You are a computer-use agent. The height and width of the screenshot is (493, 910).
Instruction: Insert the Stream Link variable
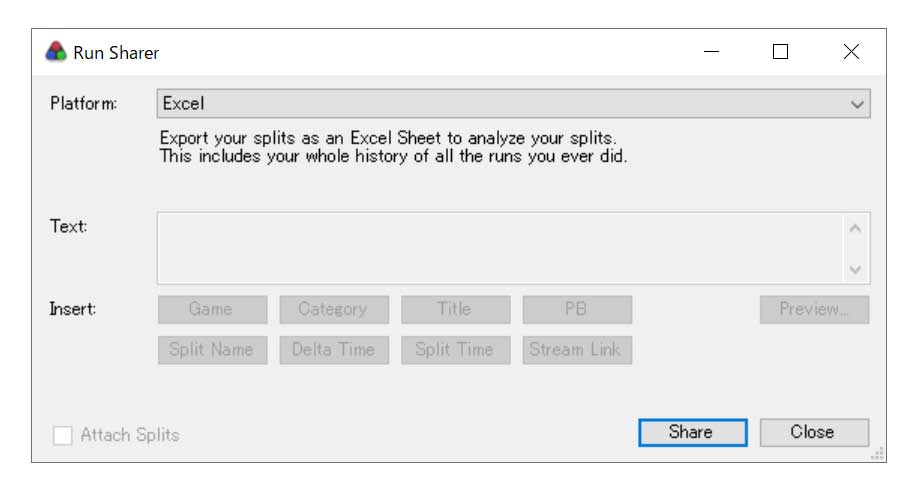[x=577, y=350]
